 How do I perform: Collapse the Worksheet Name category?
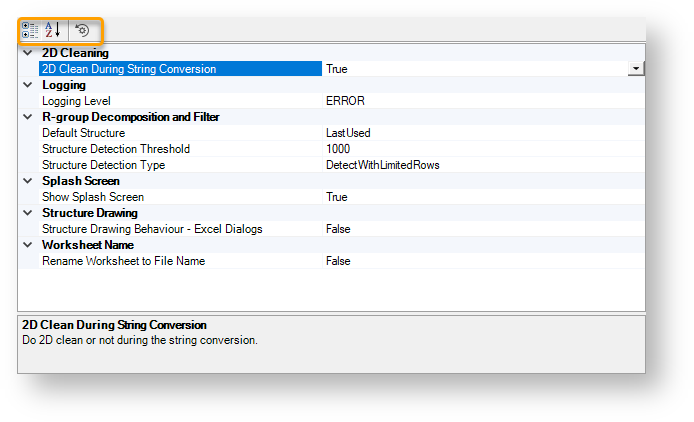[27, 245]
